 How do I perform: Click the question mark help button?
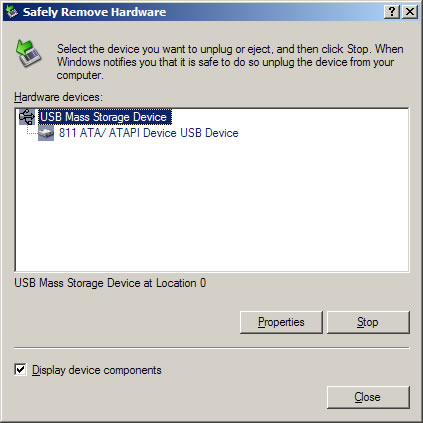(392, 12)
